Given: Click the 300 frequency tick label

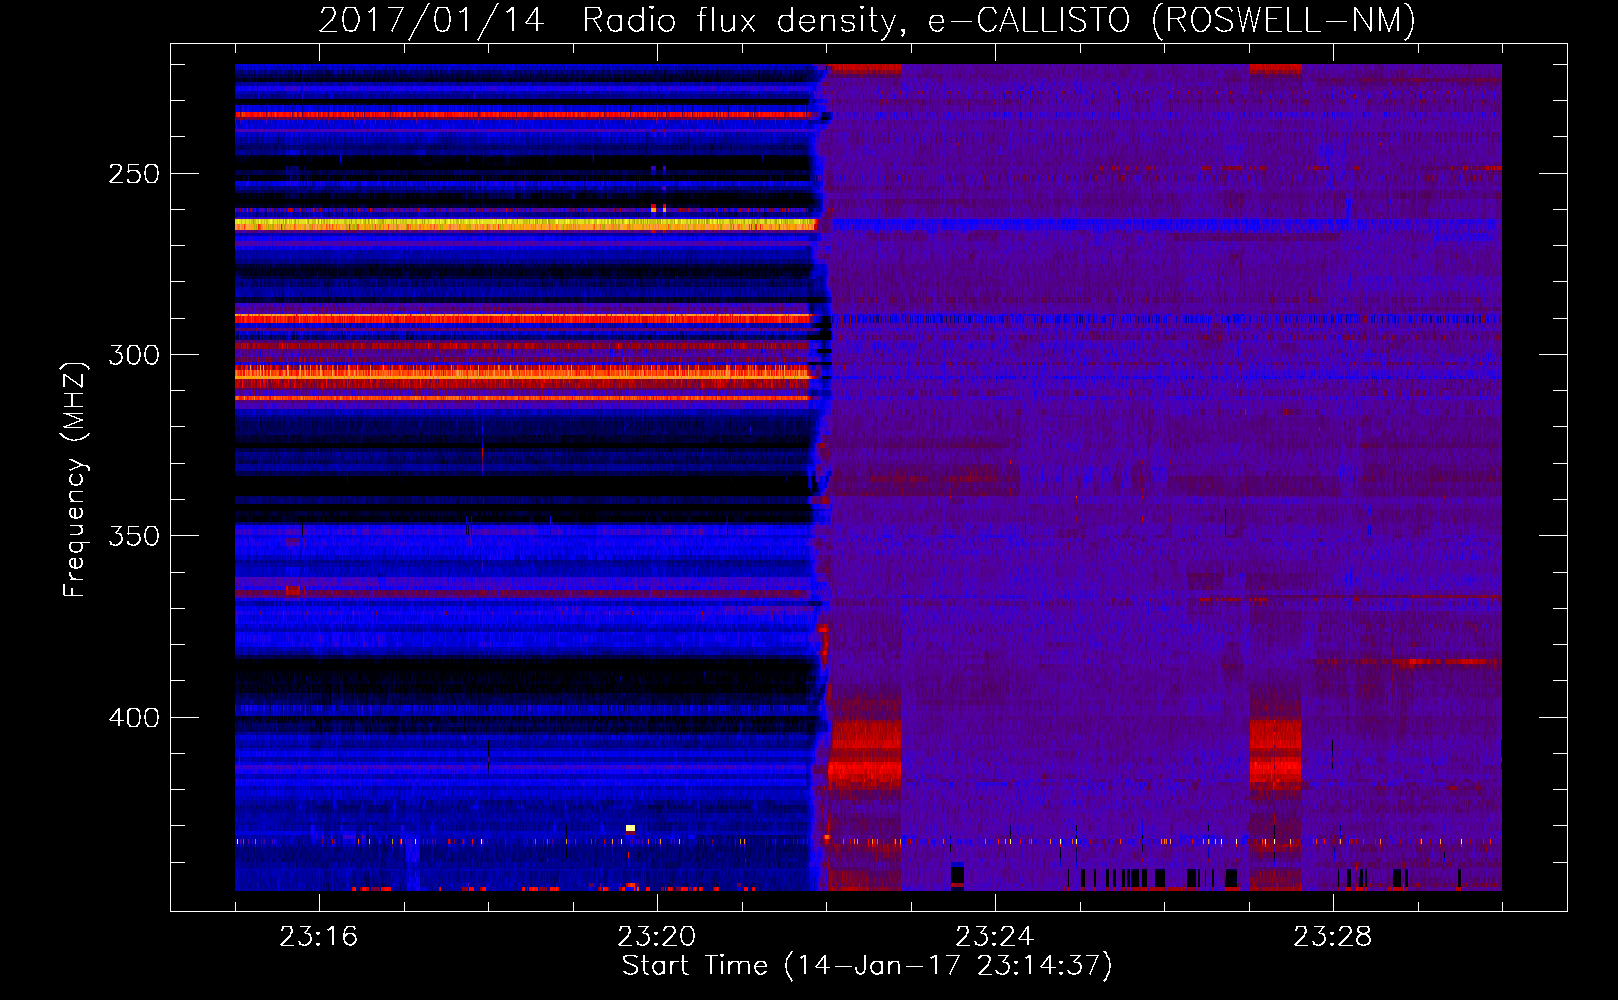Looking at the screenshot, I should 134,355.
